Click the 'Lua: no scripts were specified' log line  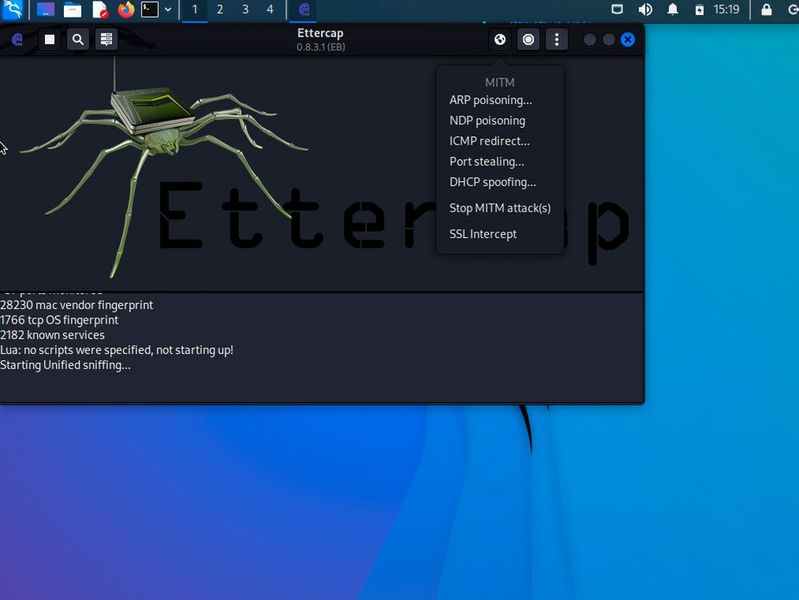117,350
